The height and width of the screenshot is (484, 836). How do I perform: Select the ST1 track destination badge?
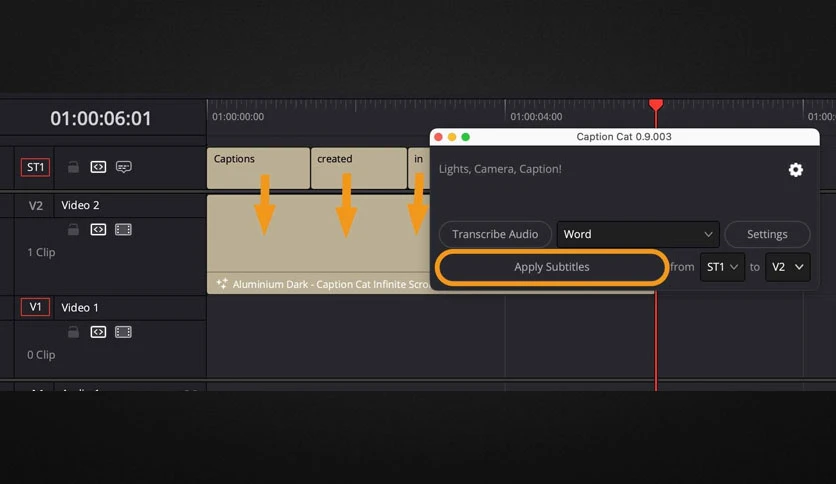point(36,167)
